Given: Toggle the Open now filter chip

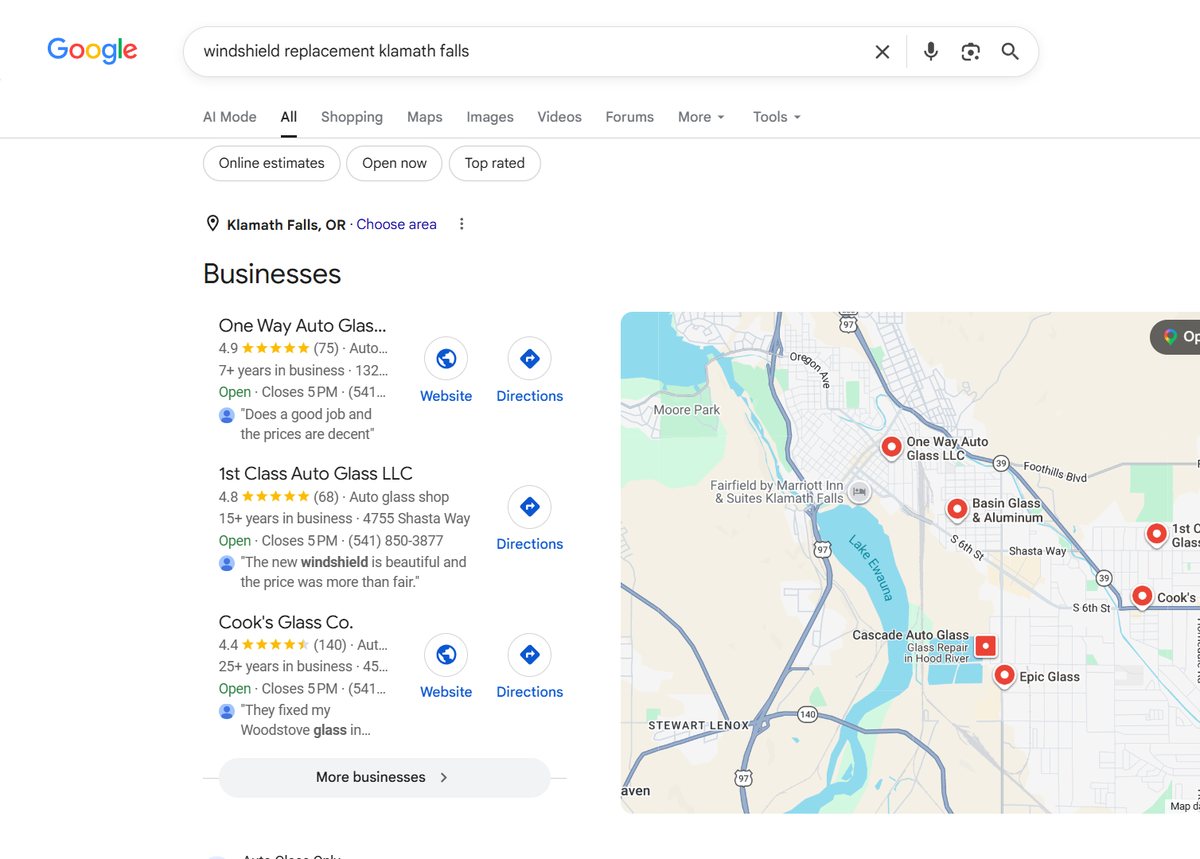Looking at the screenshot, I should [x=394, y=163].
